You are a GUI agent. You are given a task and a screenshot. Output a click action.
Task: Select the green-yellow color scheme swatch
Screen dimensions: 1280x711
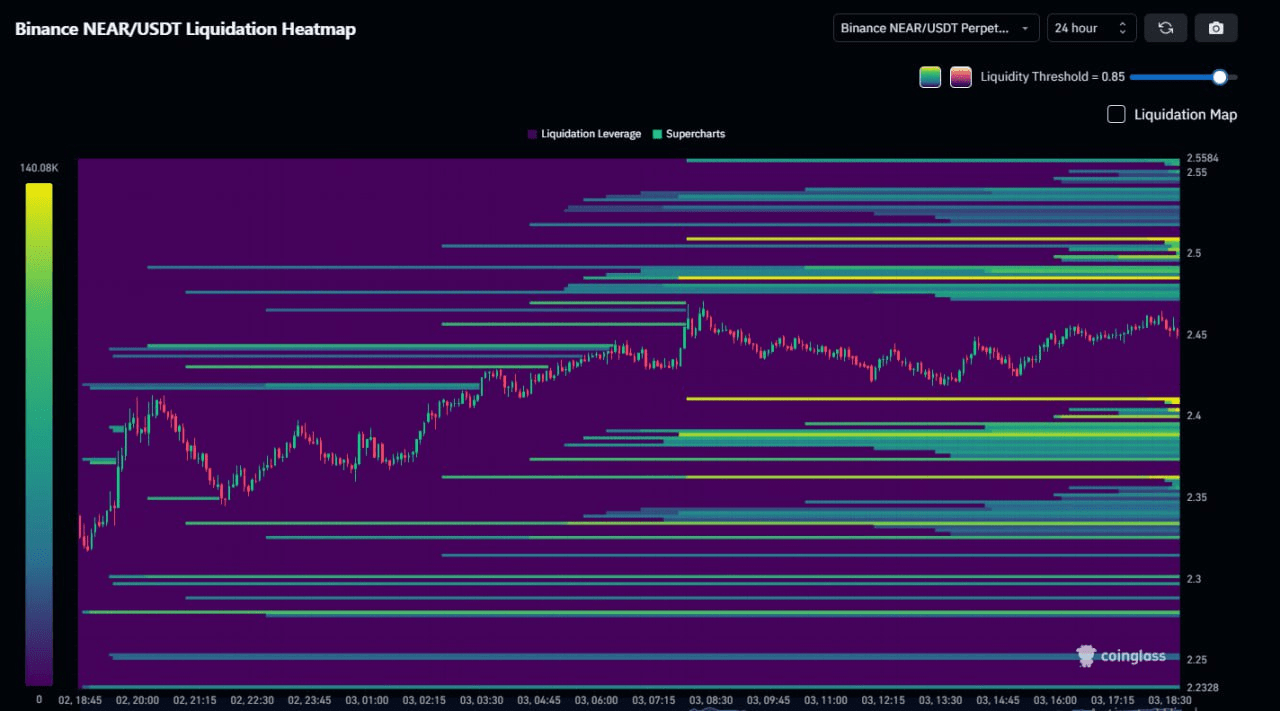930,77
